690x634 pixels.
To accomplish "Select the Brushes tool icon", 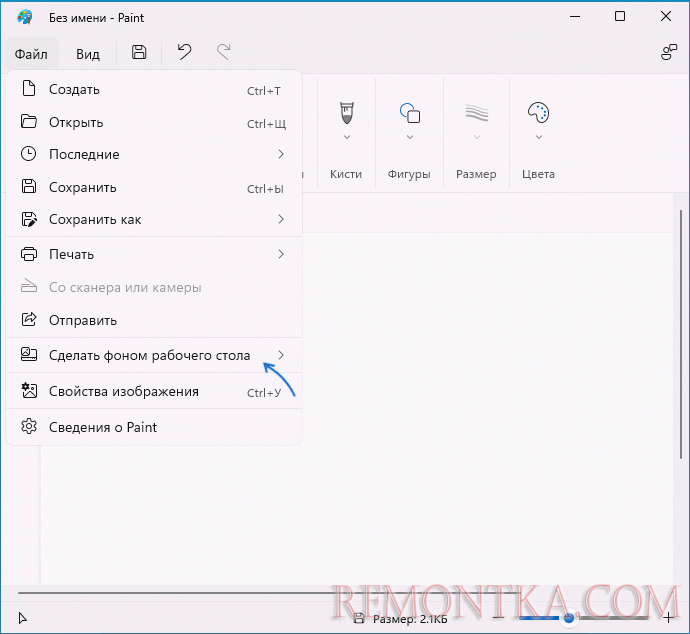I will coord(346,111).
